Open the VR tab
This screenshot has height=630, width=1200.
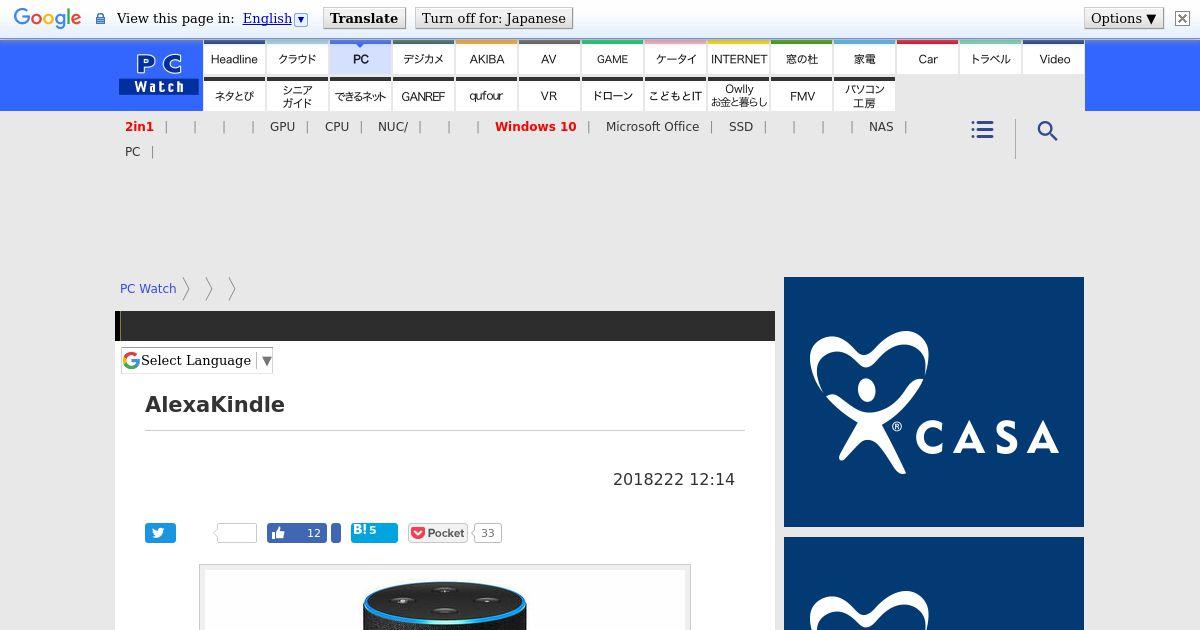[549, 95]
